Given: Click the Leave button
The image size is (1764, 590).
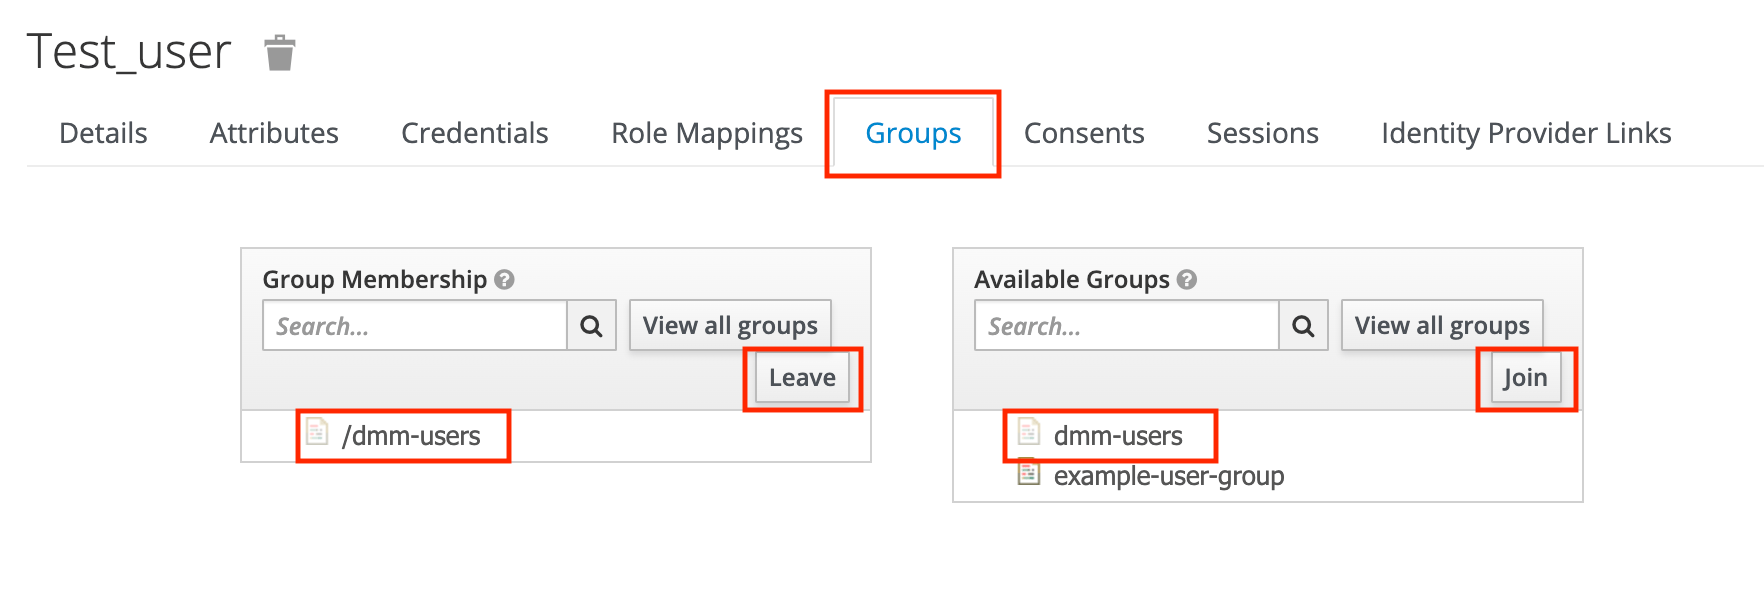Looking at the screenshot, I should 802,378.
